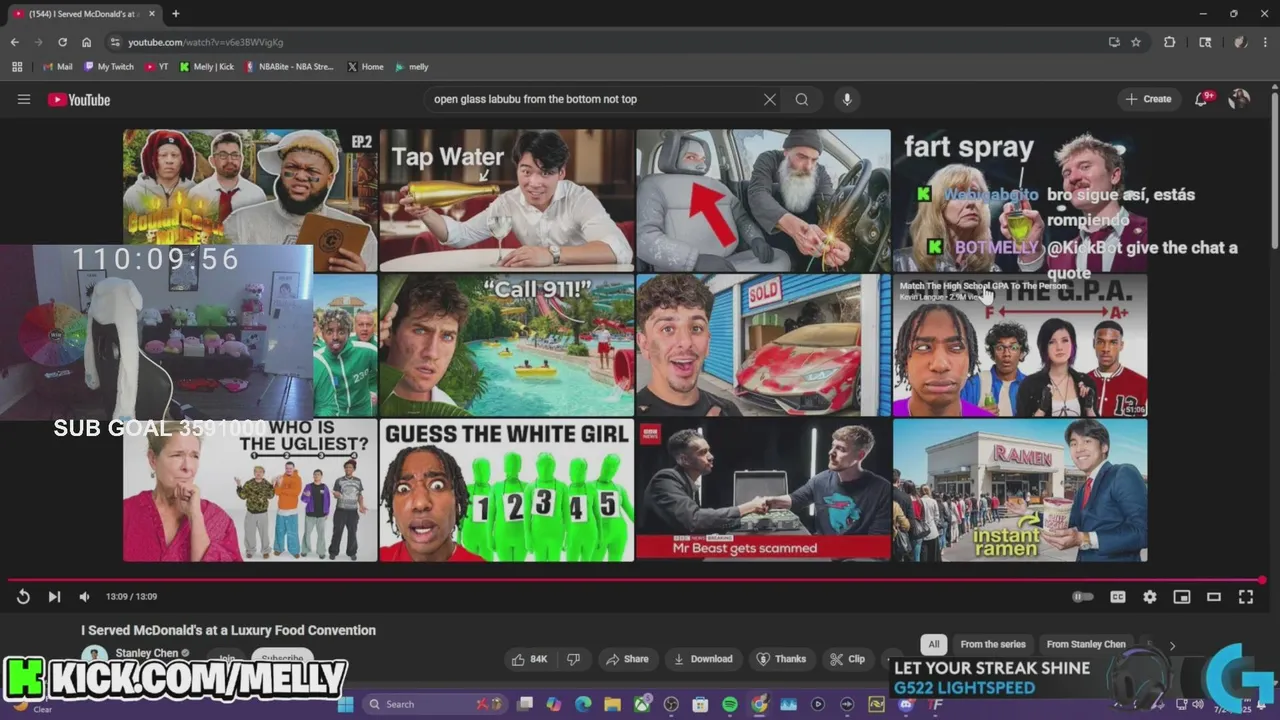Screen dimensions: 1280x720
Task: Open the red arrow car seat video
Action: (x=763, y=200)
